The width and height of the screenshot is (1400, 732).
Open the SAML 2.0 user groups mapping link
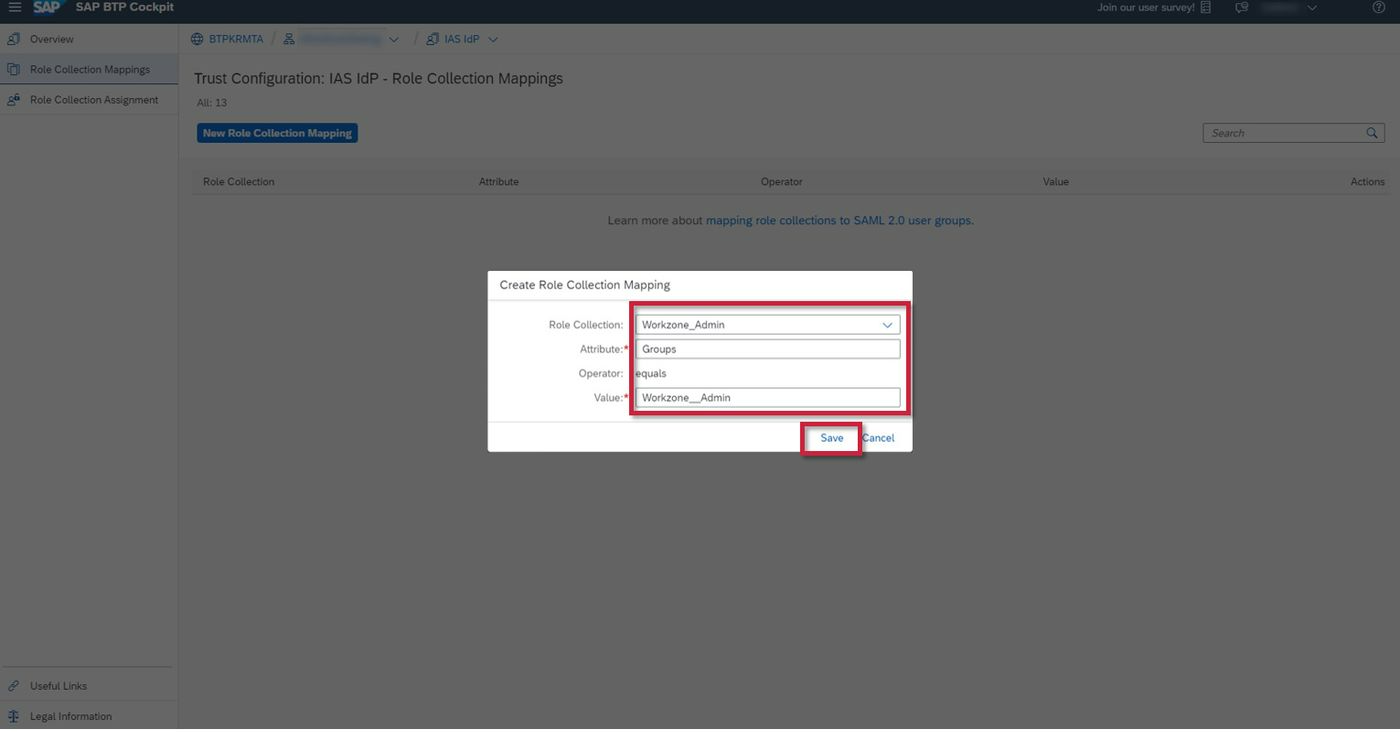tap(839, 221)
